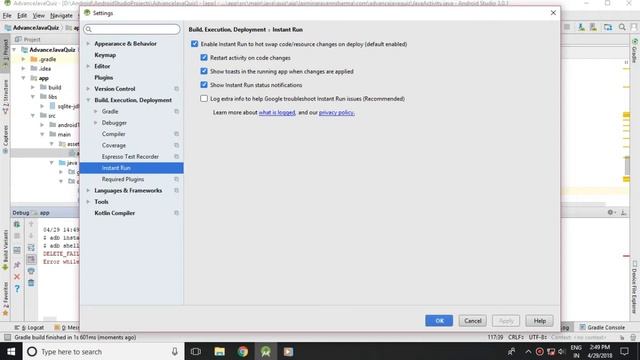
Task: Expand the Tools settings section
Action: point(88,202)
